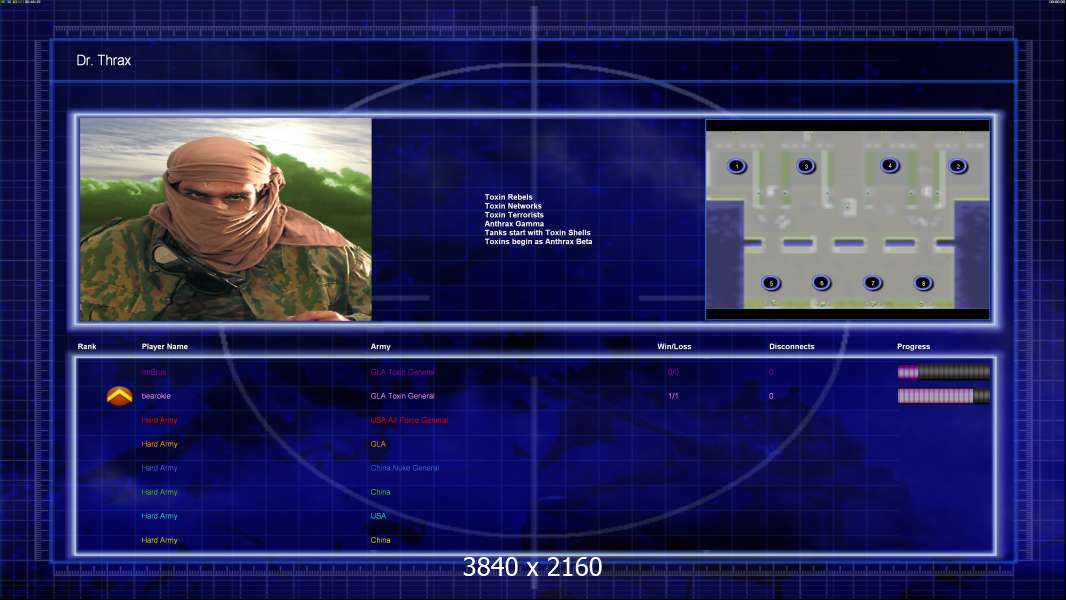Select start position 1 on the map
The height and width of the screenshot is (600, 1066).
click(736, 166)
